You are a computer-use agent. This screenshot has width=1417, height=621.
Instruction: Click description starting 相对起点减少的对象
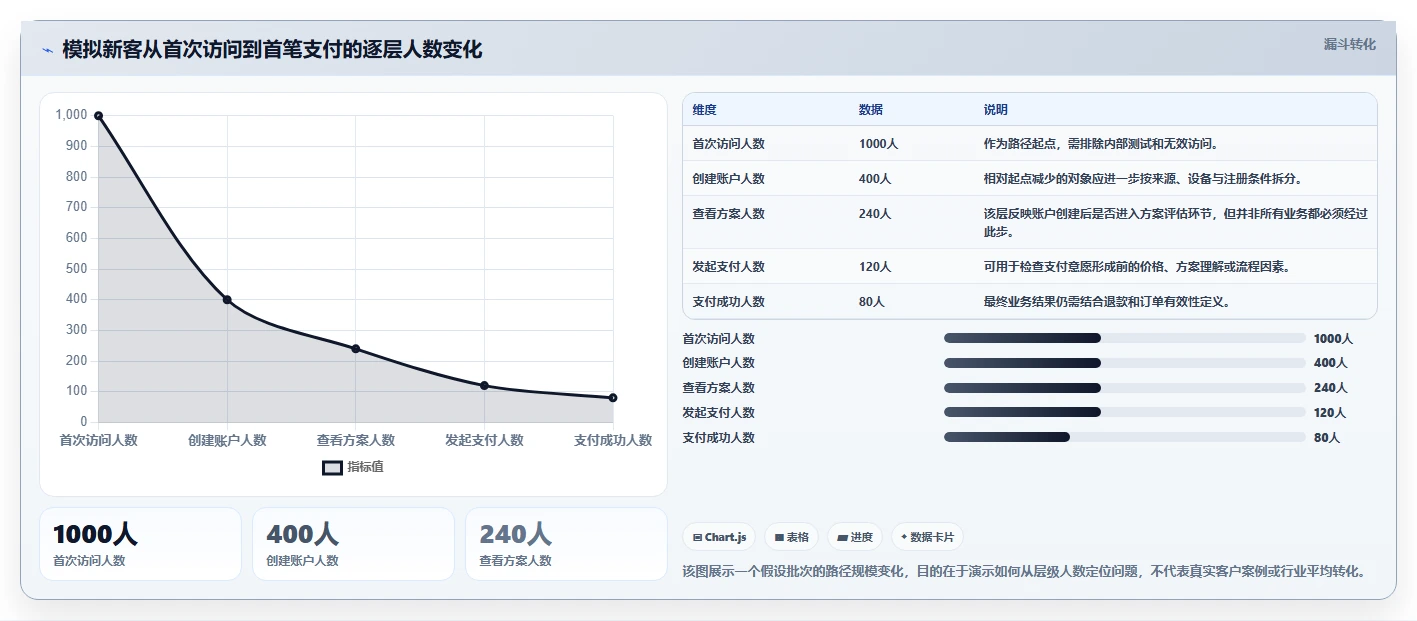pyautogui.click(x=1143, y=179)
